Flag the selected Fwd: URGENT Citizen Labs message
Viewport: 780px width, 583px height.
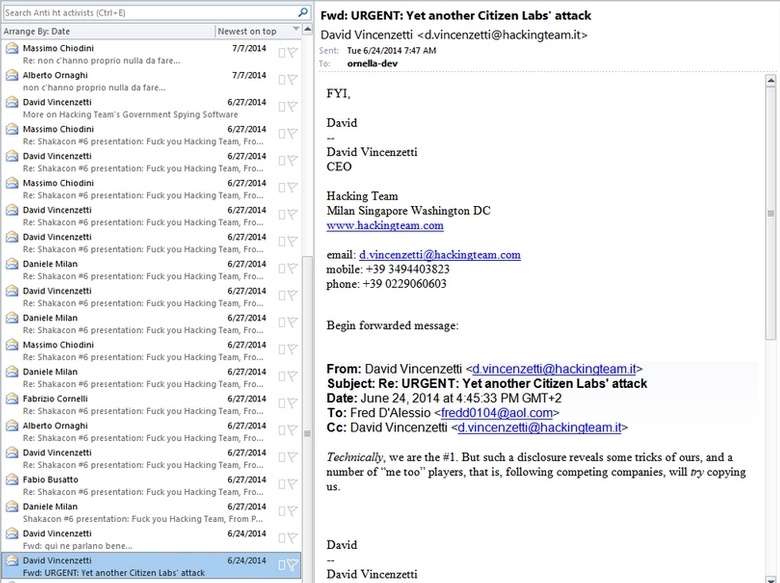click(292, 564)
